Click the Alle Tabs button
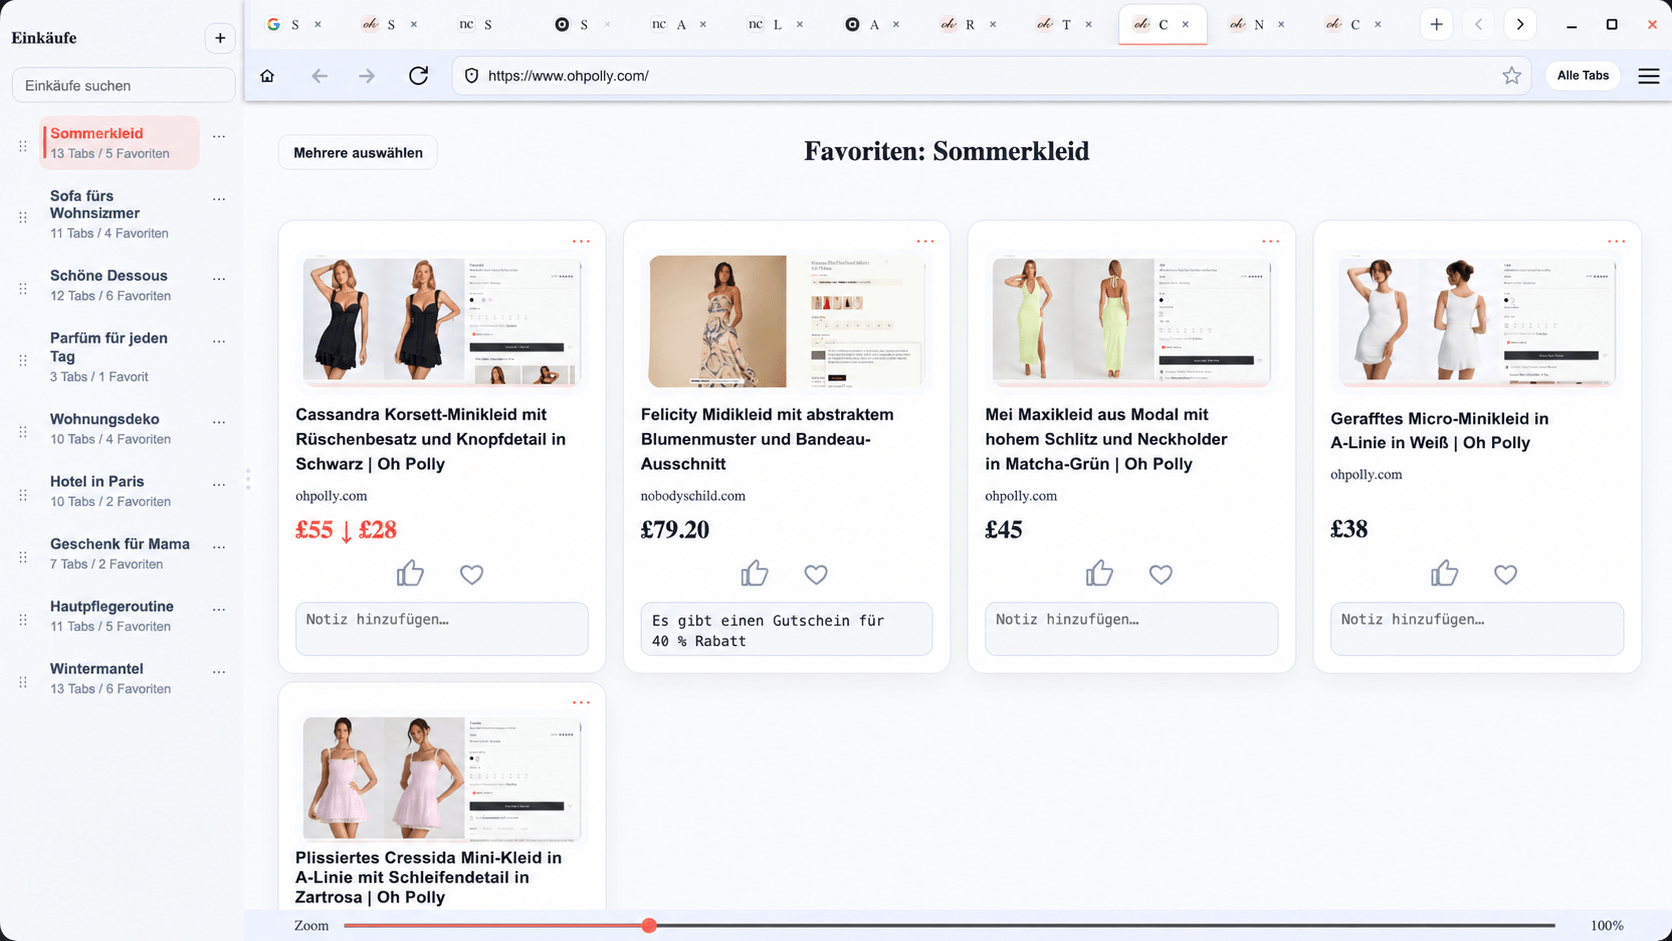This screenshot has width=1672, height=941. pos(1582,76)
